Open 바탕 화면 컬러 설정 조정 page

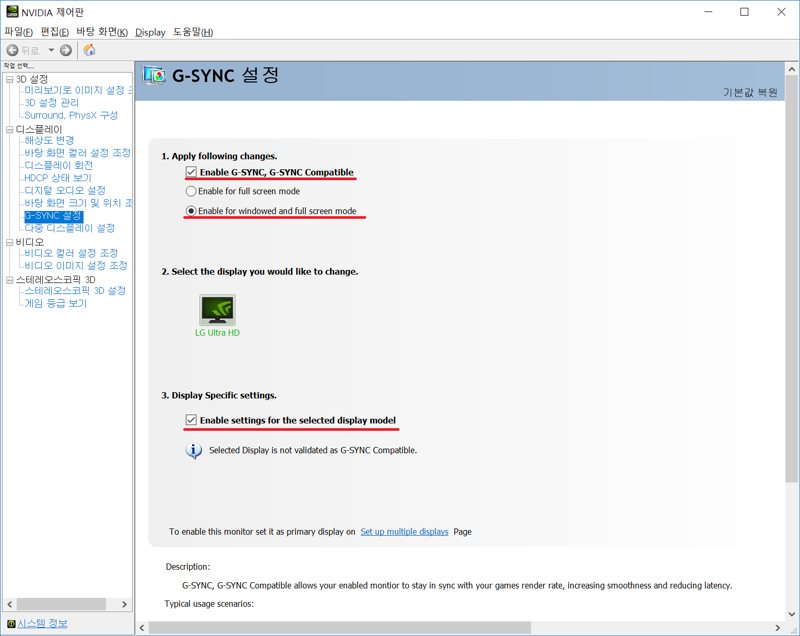coord(78,152)
